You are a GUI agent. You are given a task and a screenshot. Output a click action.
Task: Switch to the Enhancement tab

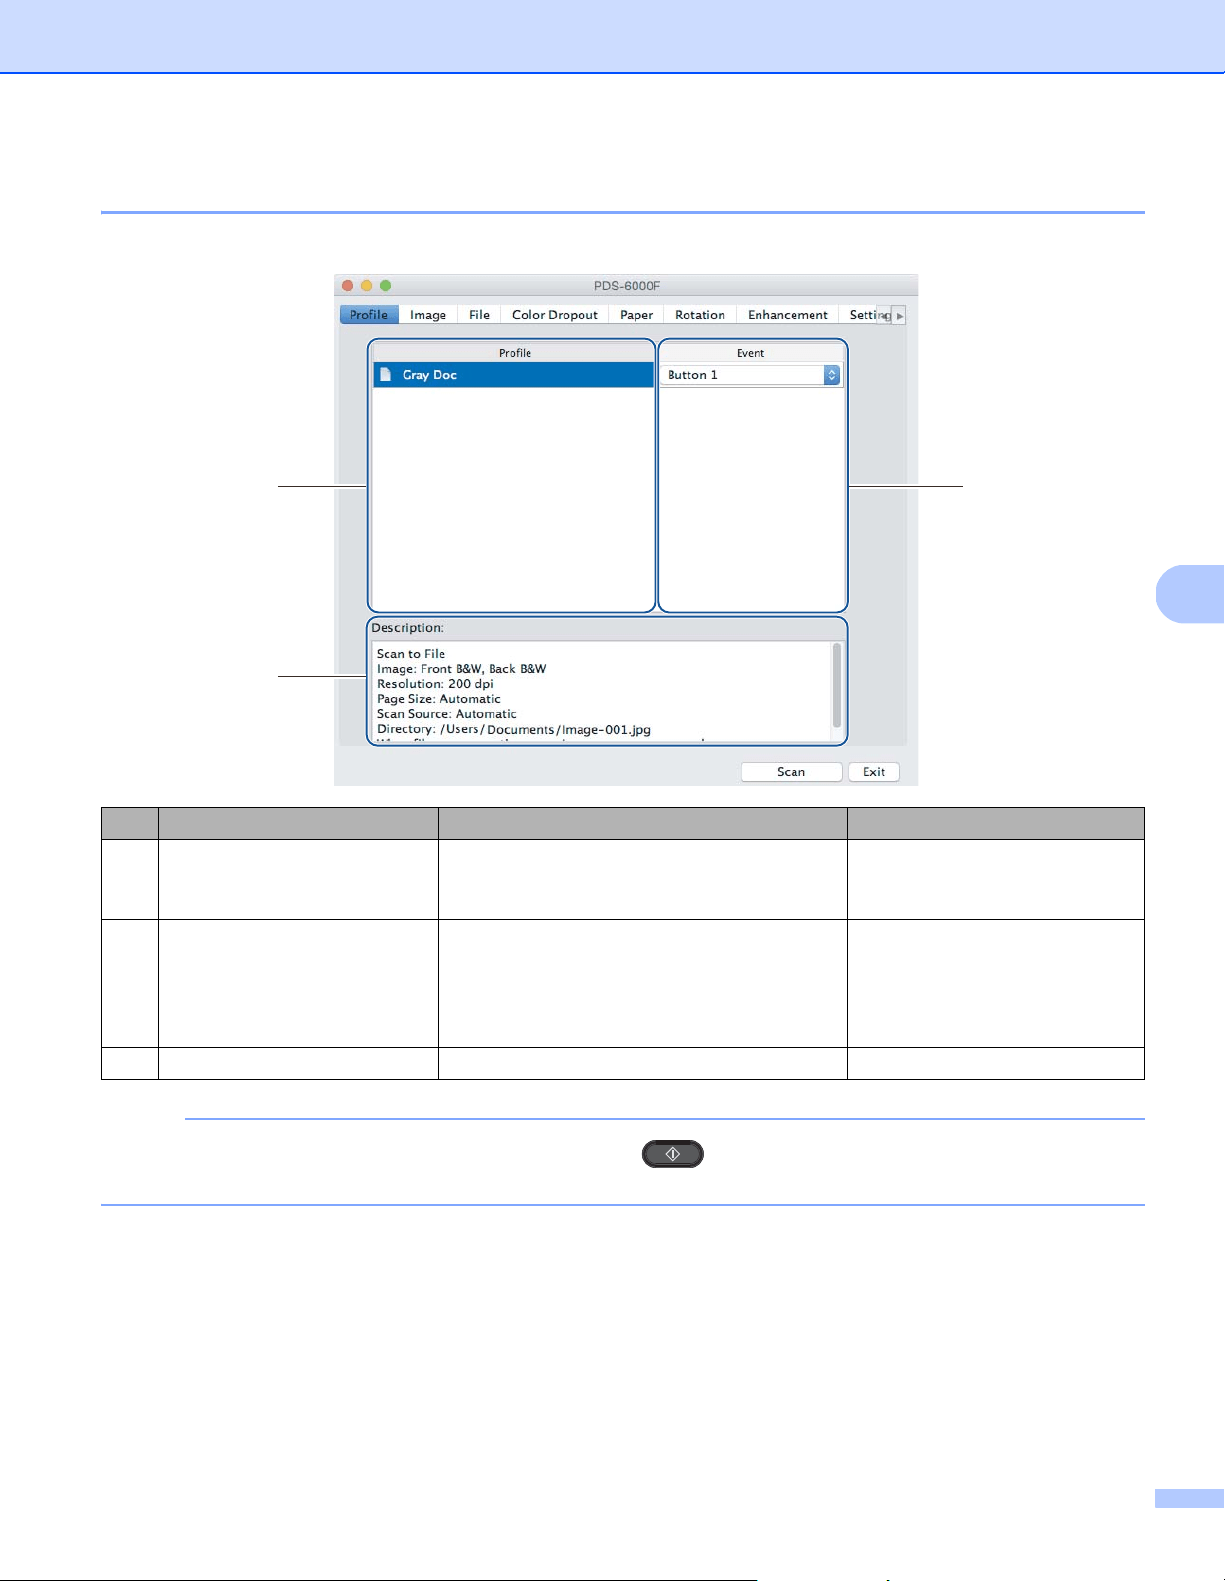click(x=788, y=315)
